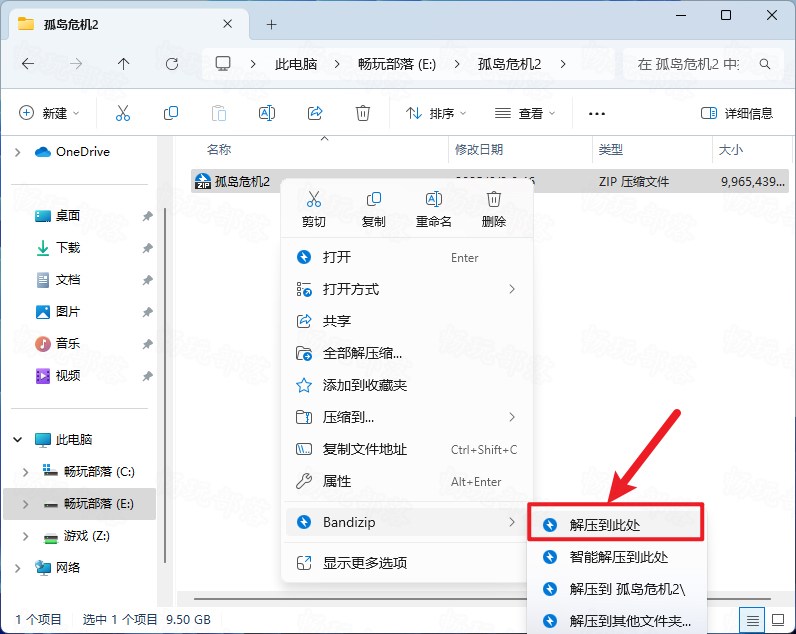Image resolution: width=796 pixels, height=634 pixels.
Task: Sort by 大小 column header
Action: [x=731, y=150]
